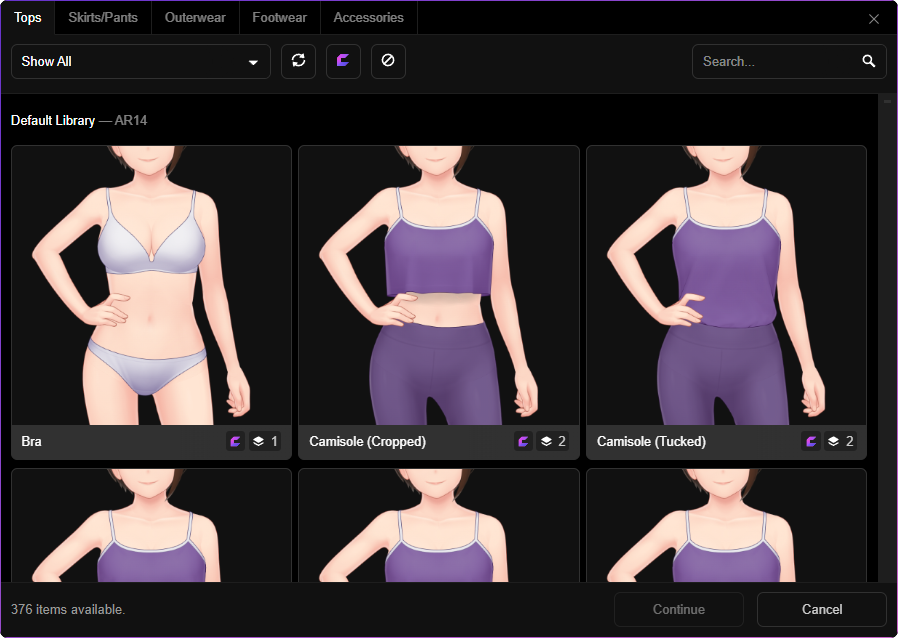Screen dimensions: 898x638
Task: Close the clothing dialog with X
Action: 873,19
